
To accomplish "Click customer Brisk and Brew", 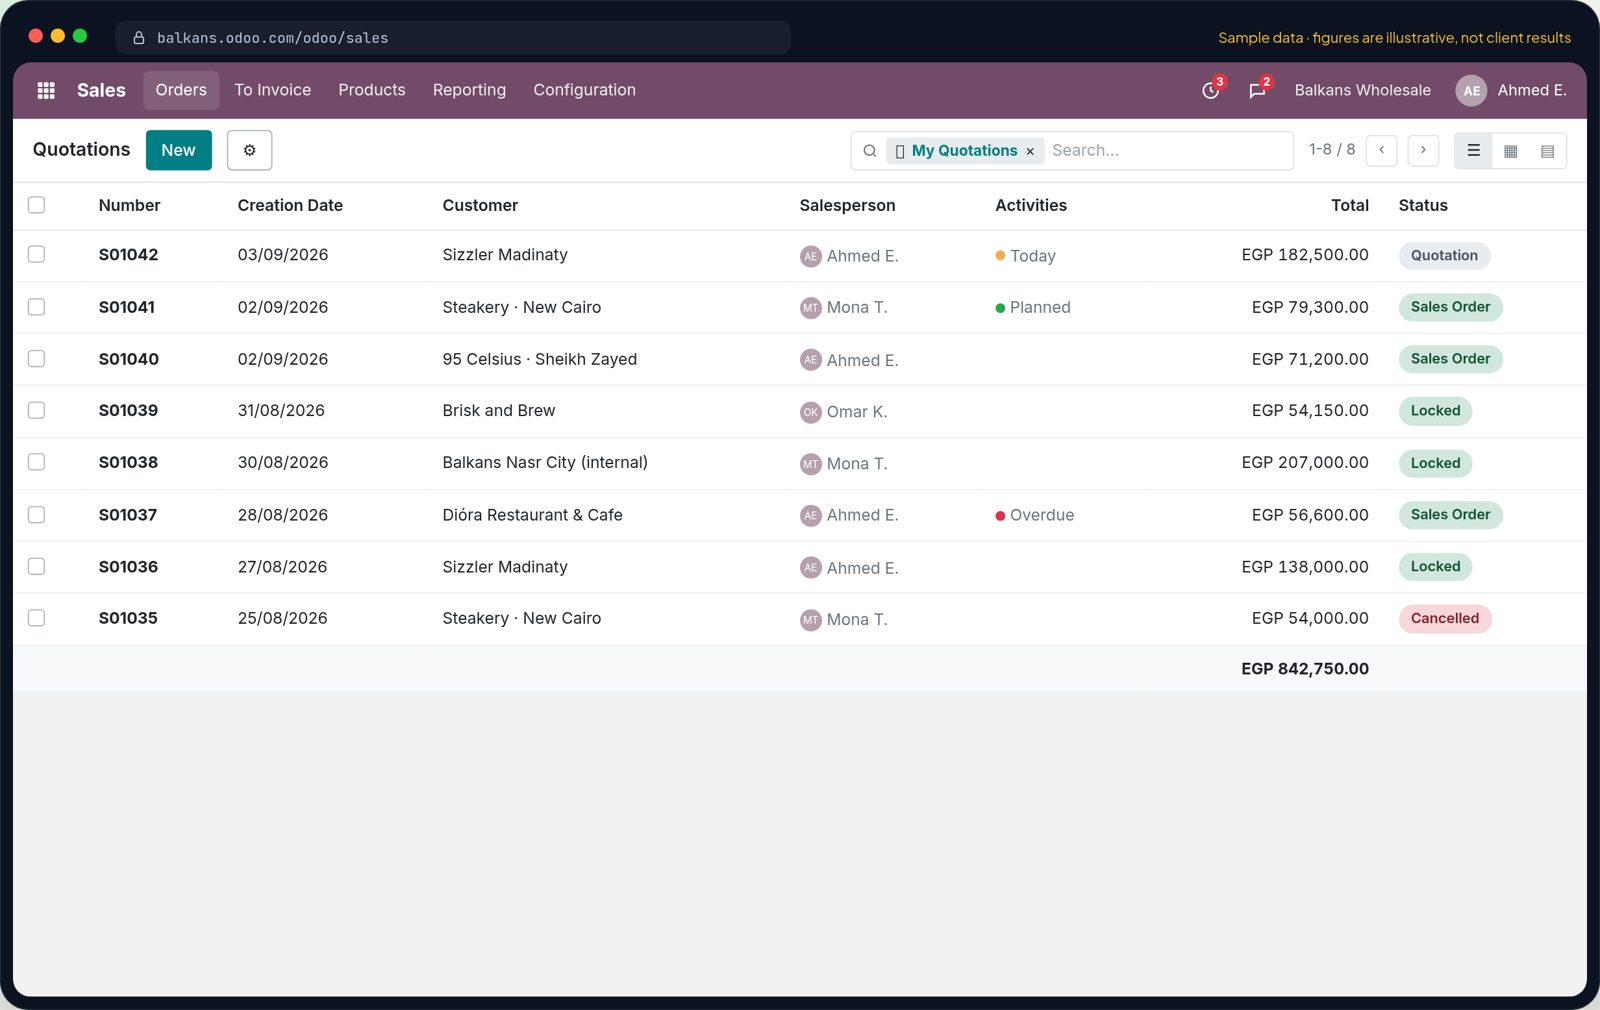I will coord(499,410).
